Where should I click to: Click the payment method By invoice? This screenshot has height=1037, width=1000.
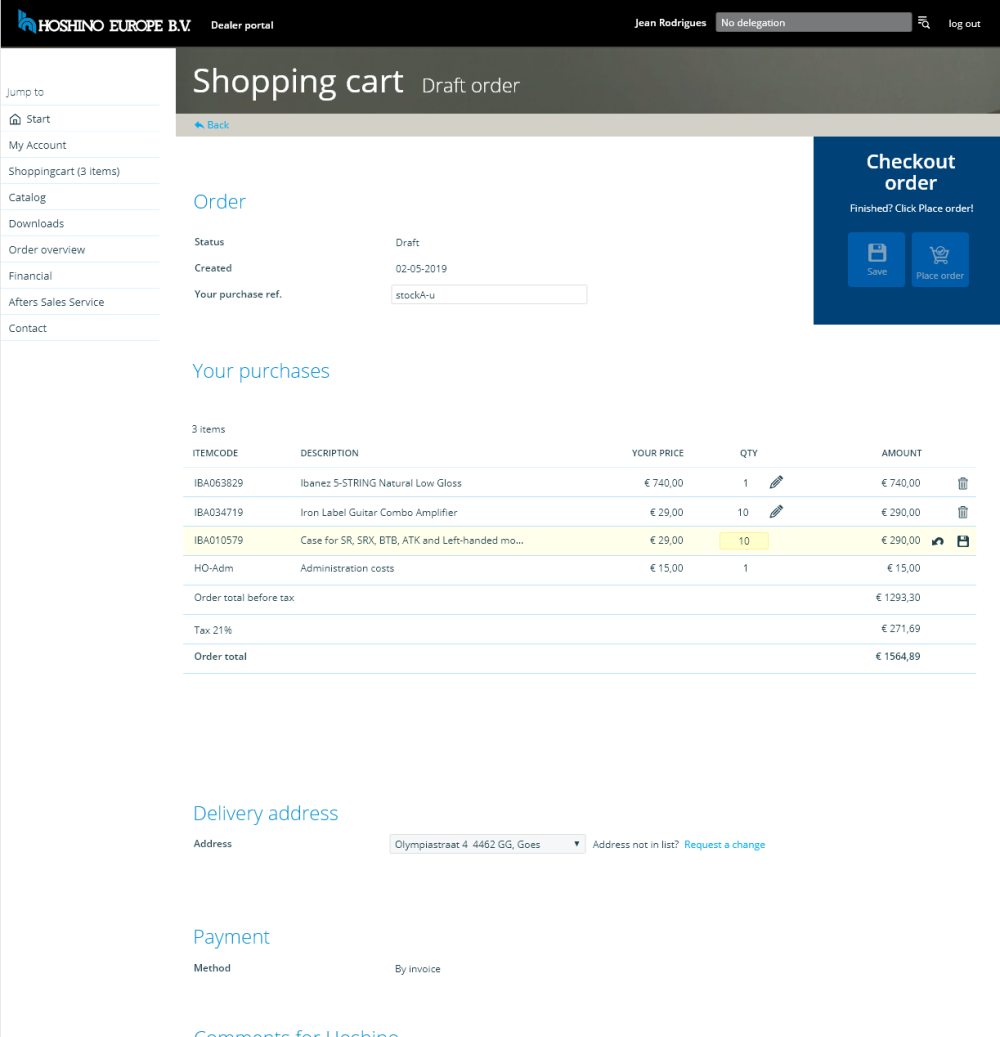tap(417, 969)
